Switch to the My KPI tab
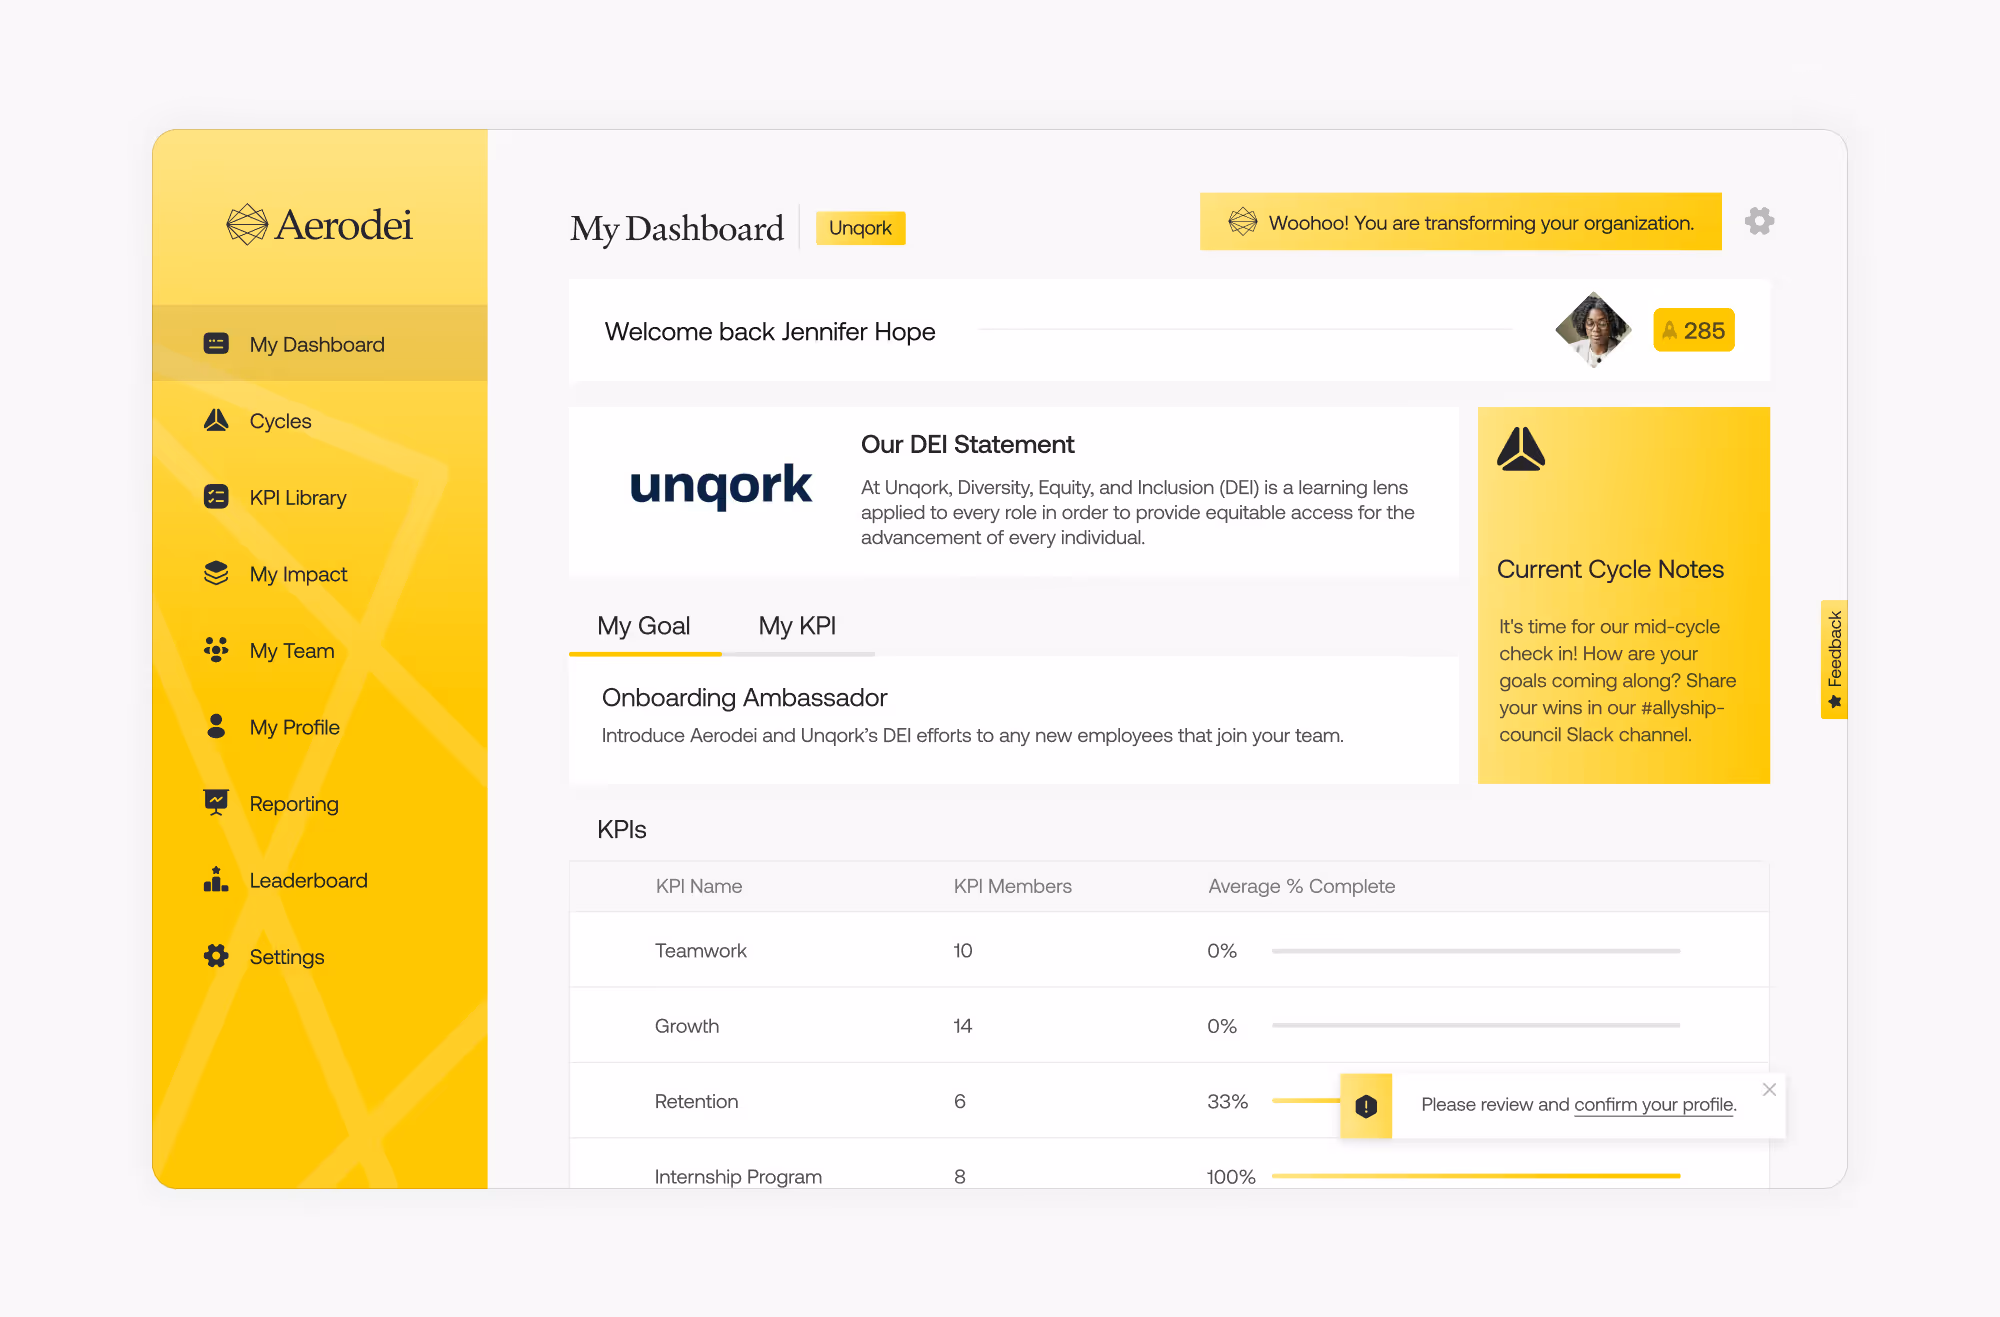Image resolution: width=2000 pixels, height=1317 pixels. pyautogui.click(x=797, y=626)
